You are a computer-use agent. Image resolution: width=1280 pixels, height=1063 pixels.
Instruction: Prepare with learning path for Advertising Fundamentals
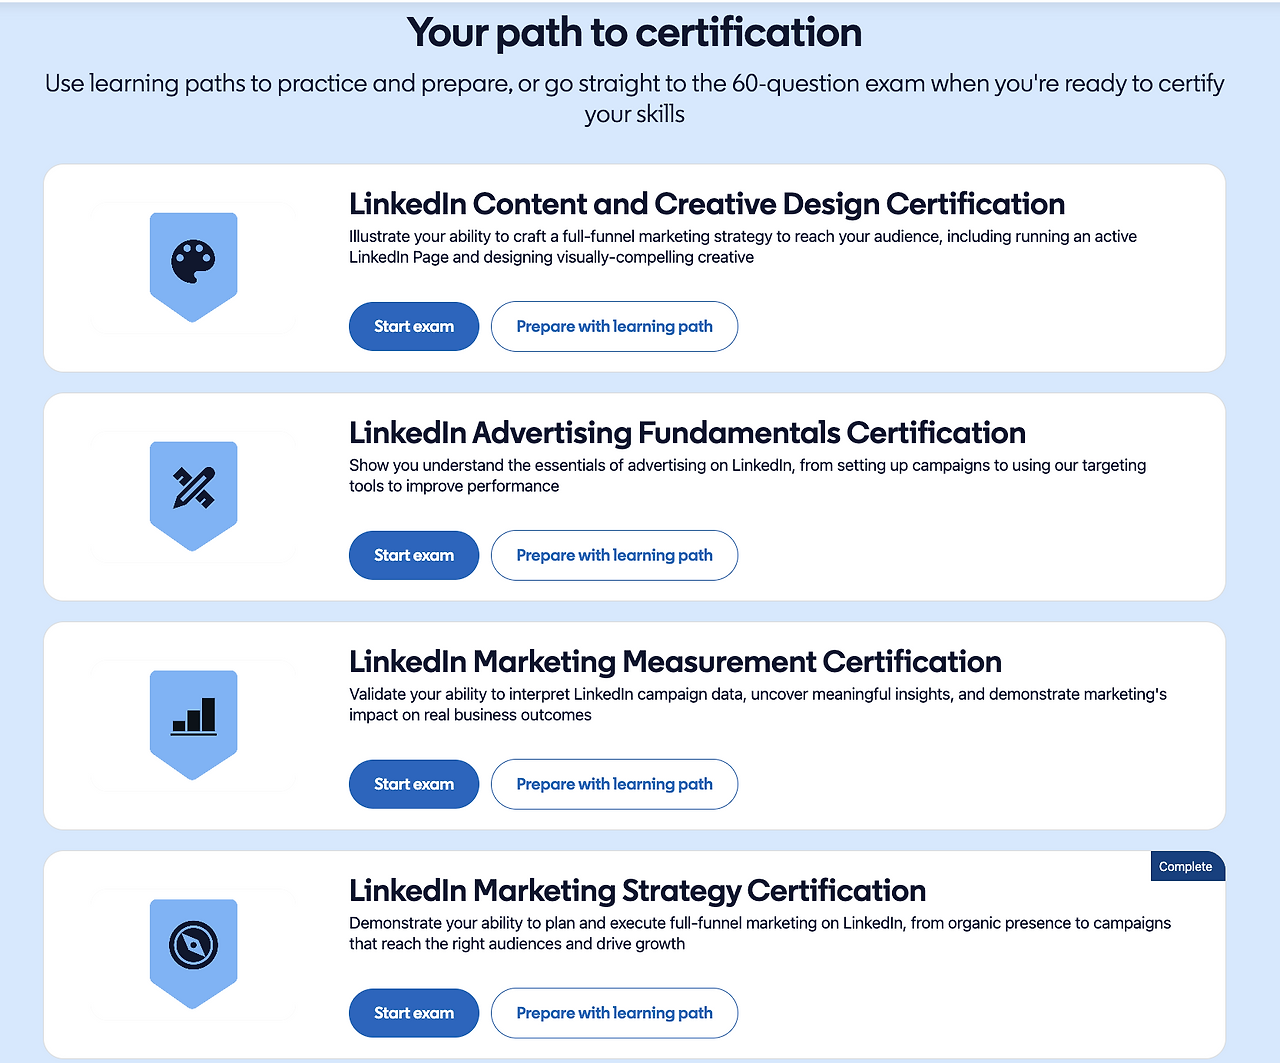(x=614, y=555)
